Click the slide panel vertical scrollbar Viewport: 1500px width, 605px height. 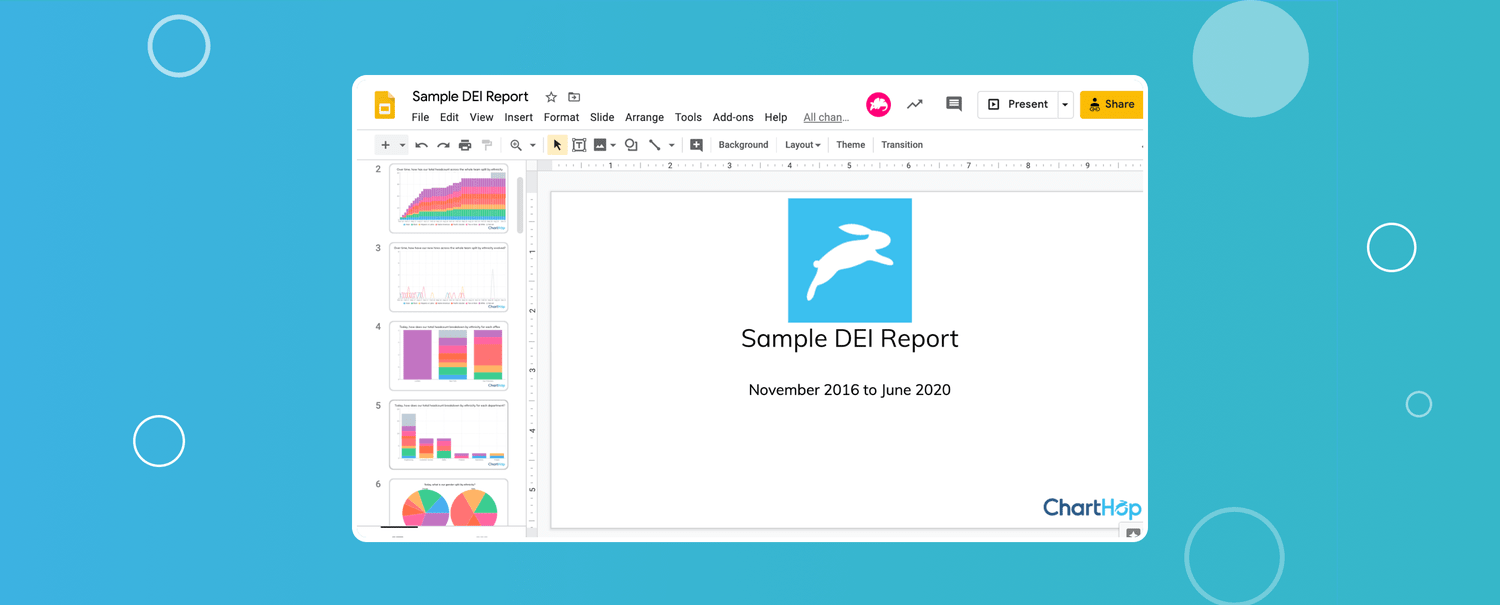coord(520,205)
